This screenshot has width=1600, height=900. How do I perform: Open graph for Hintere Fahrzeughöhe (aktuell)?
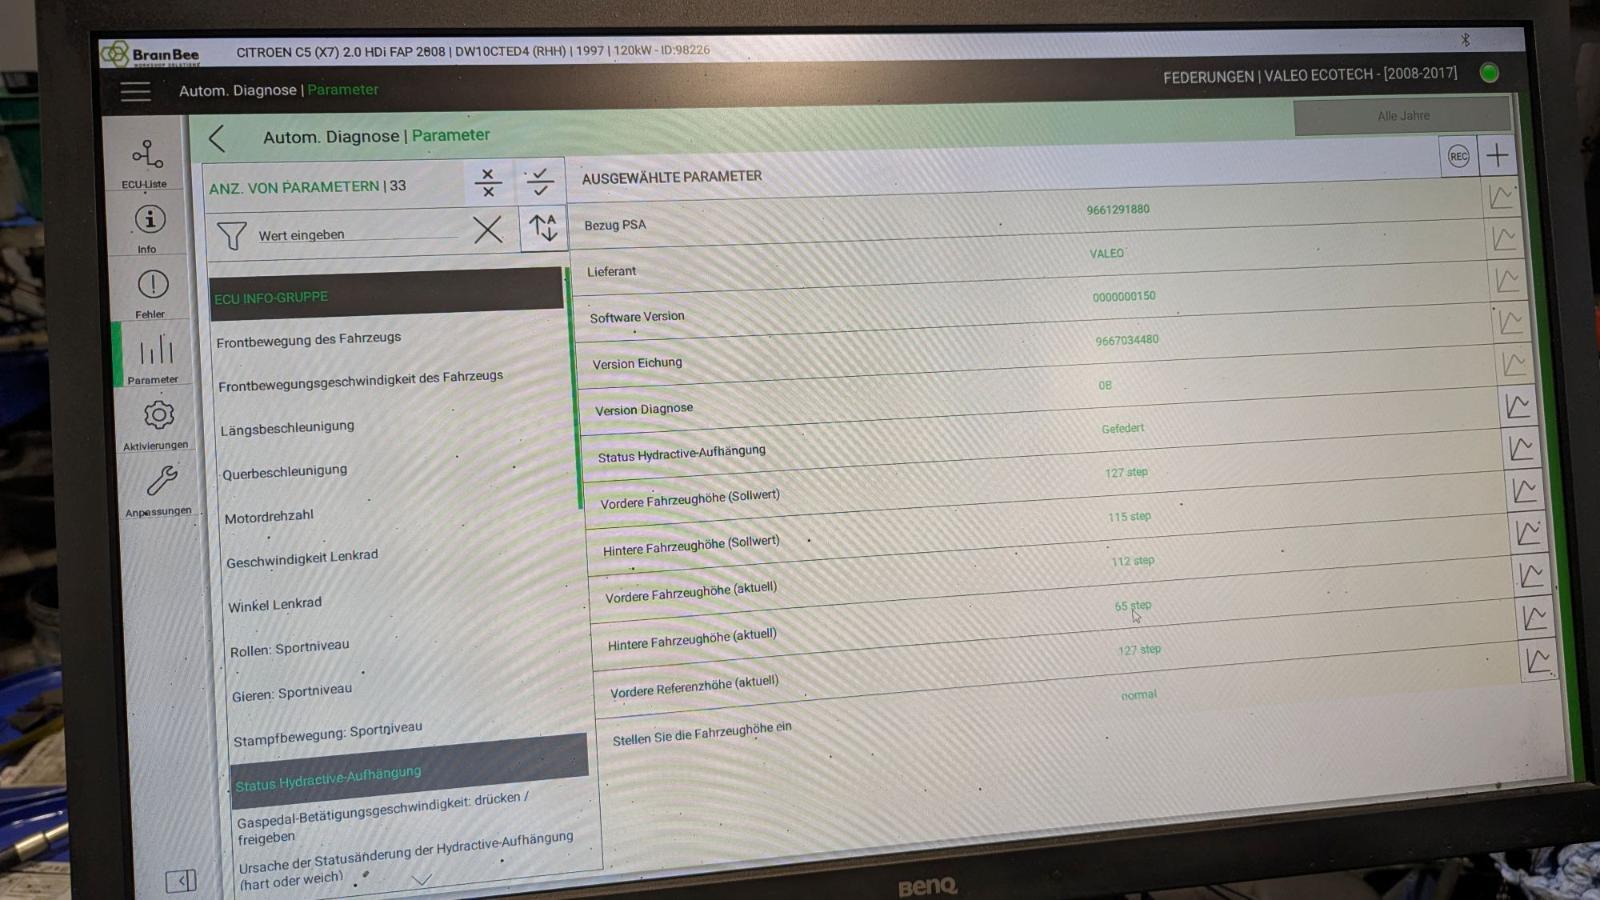tap(1532, 575)
